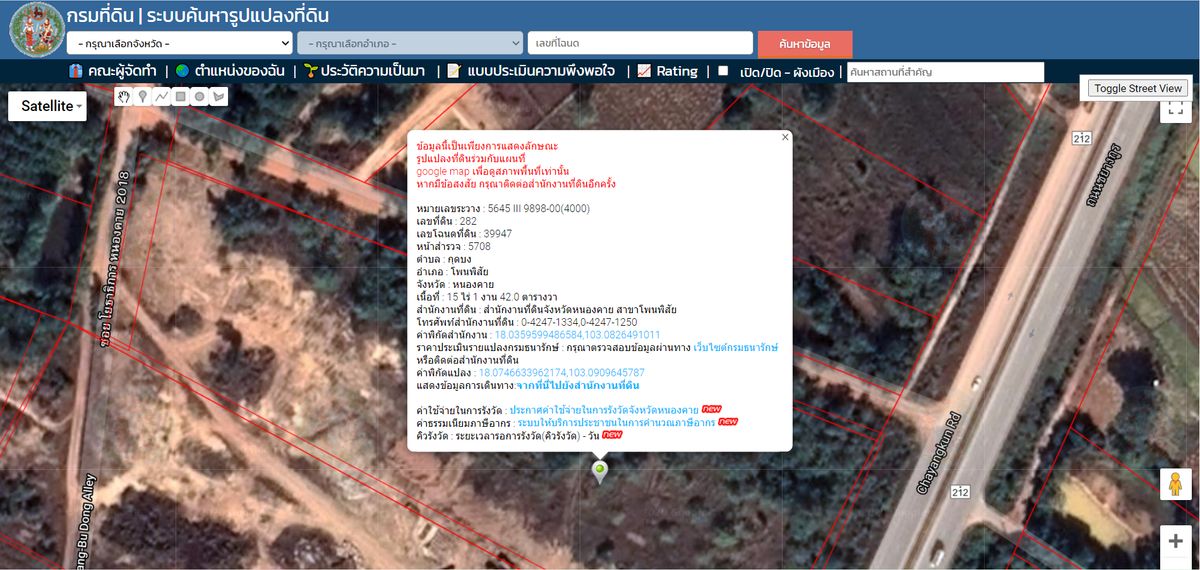Select the add marker drawing tool
Screen dimensions: 1200x570
click(143, 97)
